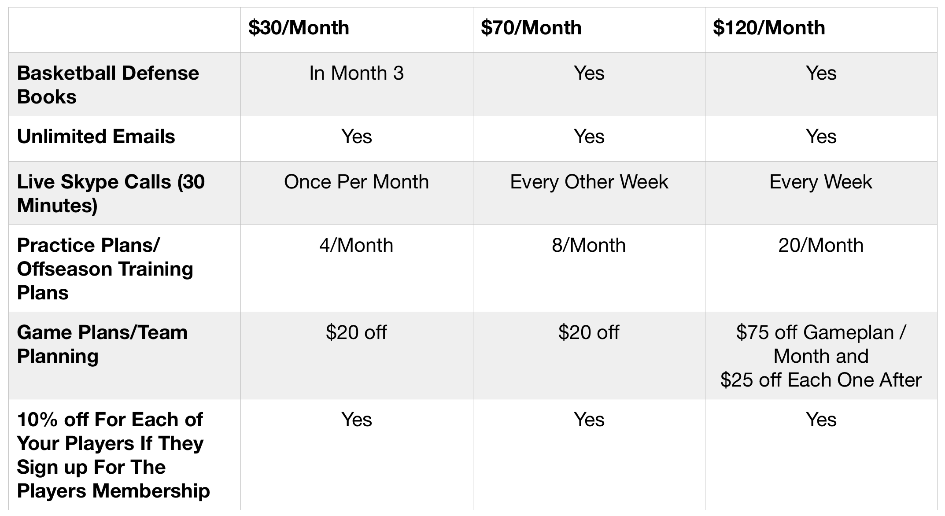This screenshot has height=516, width=945.
Task: Click the In Month 3 cell
Action: 356,74
